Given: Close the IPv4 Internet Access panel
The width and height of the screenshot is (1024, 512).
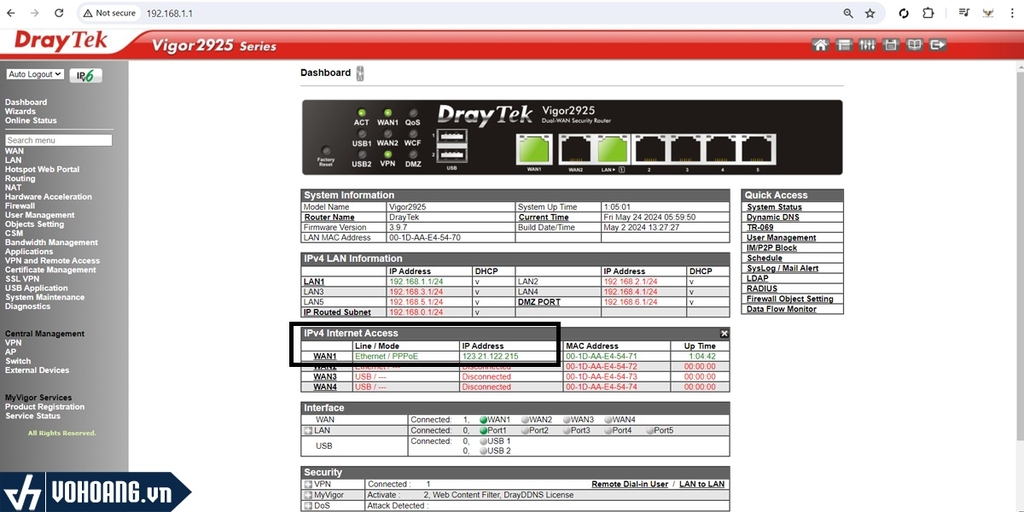Looking at the screenshot, I should click(x=724, y=334).
